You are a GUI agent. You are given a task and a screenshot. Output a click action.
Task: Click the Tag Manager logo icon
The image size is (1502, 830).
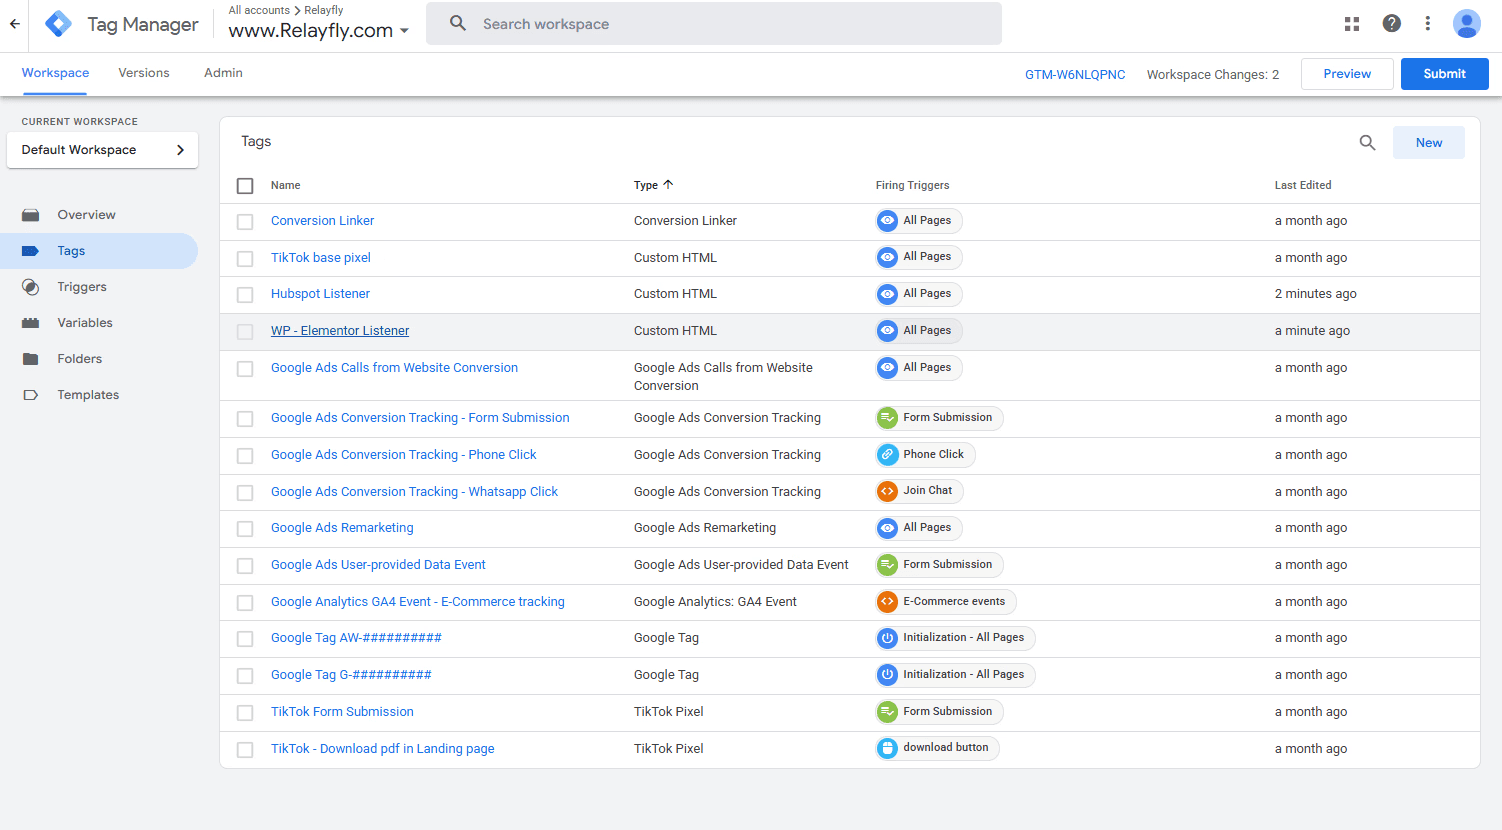click(x=59, y=24)
